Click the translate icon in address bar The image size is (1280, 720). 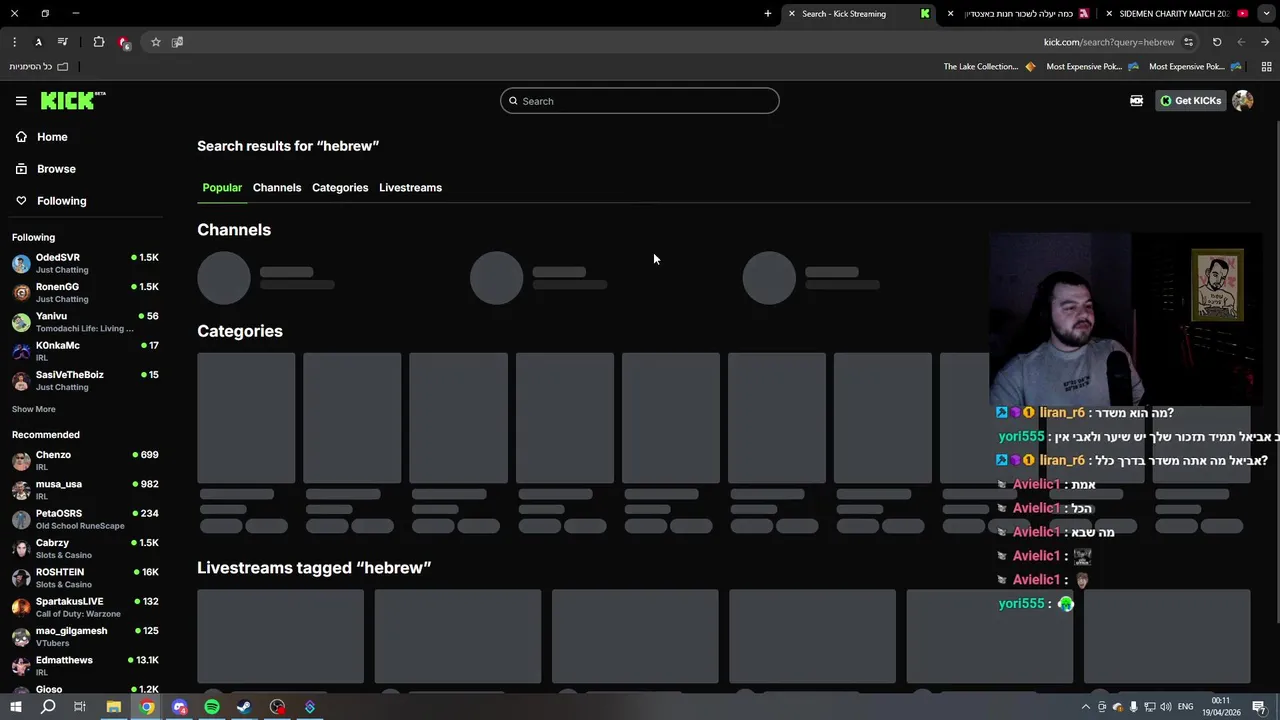coord(177,42)
